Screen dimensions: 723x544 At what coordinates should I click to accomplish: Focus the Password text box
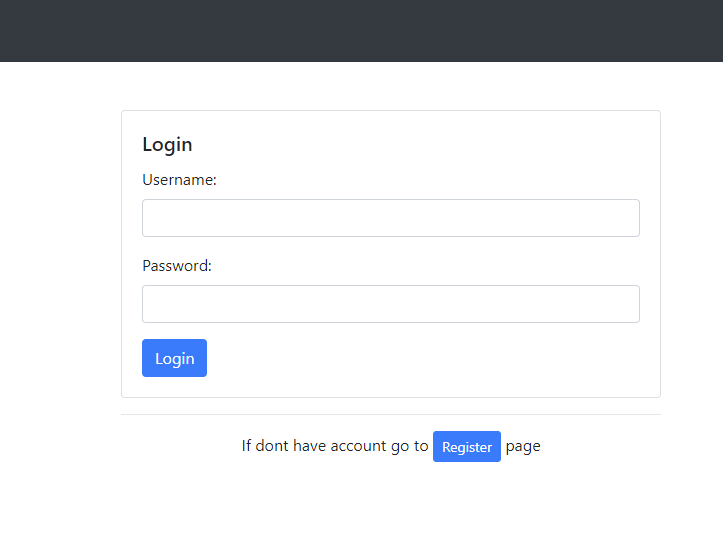point(390,304)
